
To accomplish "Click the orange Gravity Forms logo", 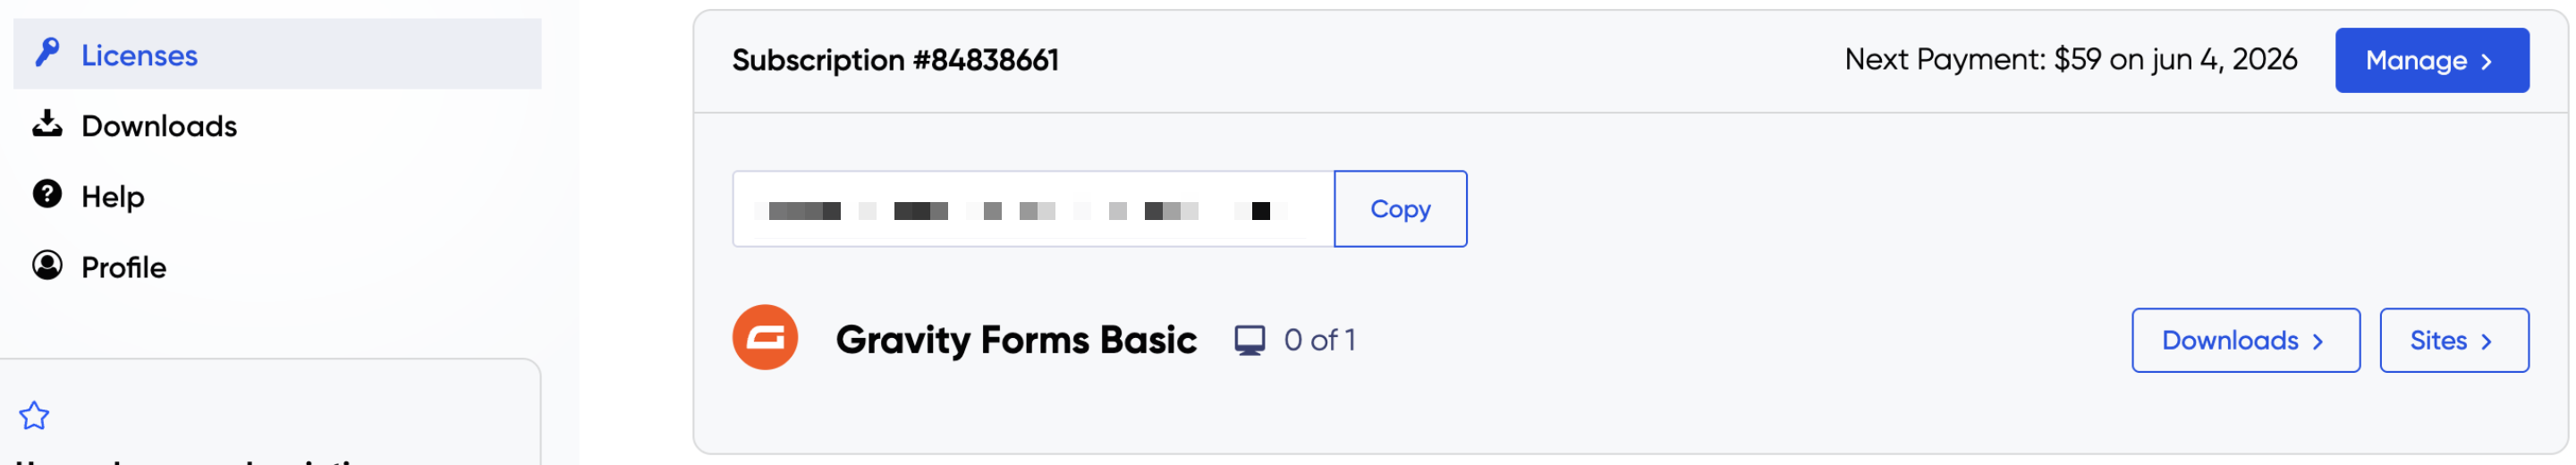I will coord(765,338).
